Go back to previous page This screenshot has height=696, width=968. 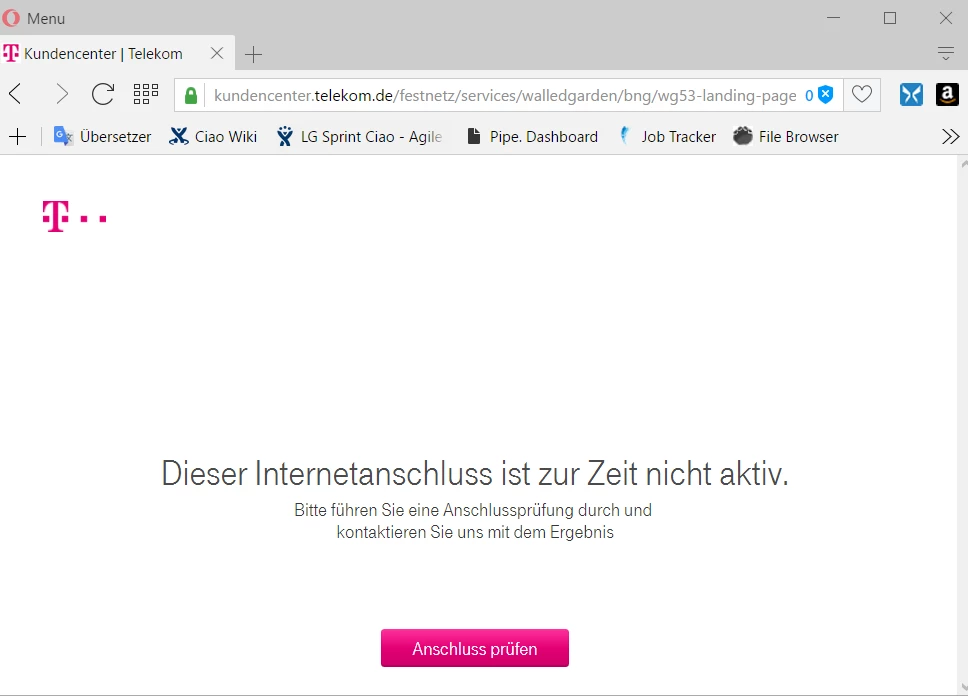pyautogui.click(x=16, y=94)
